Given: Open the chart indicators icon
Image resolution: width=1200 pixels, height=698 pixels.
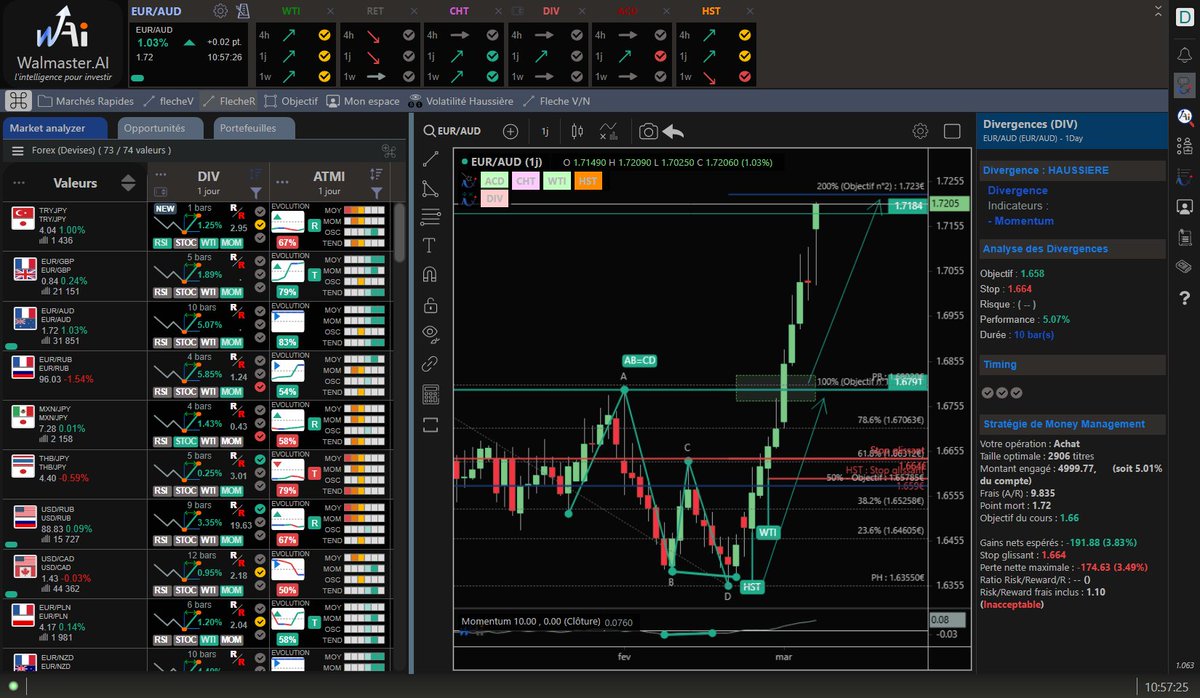Looking at the screenshot, I should [x=609, y=131].
